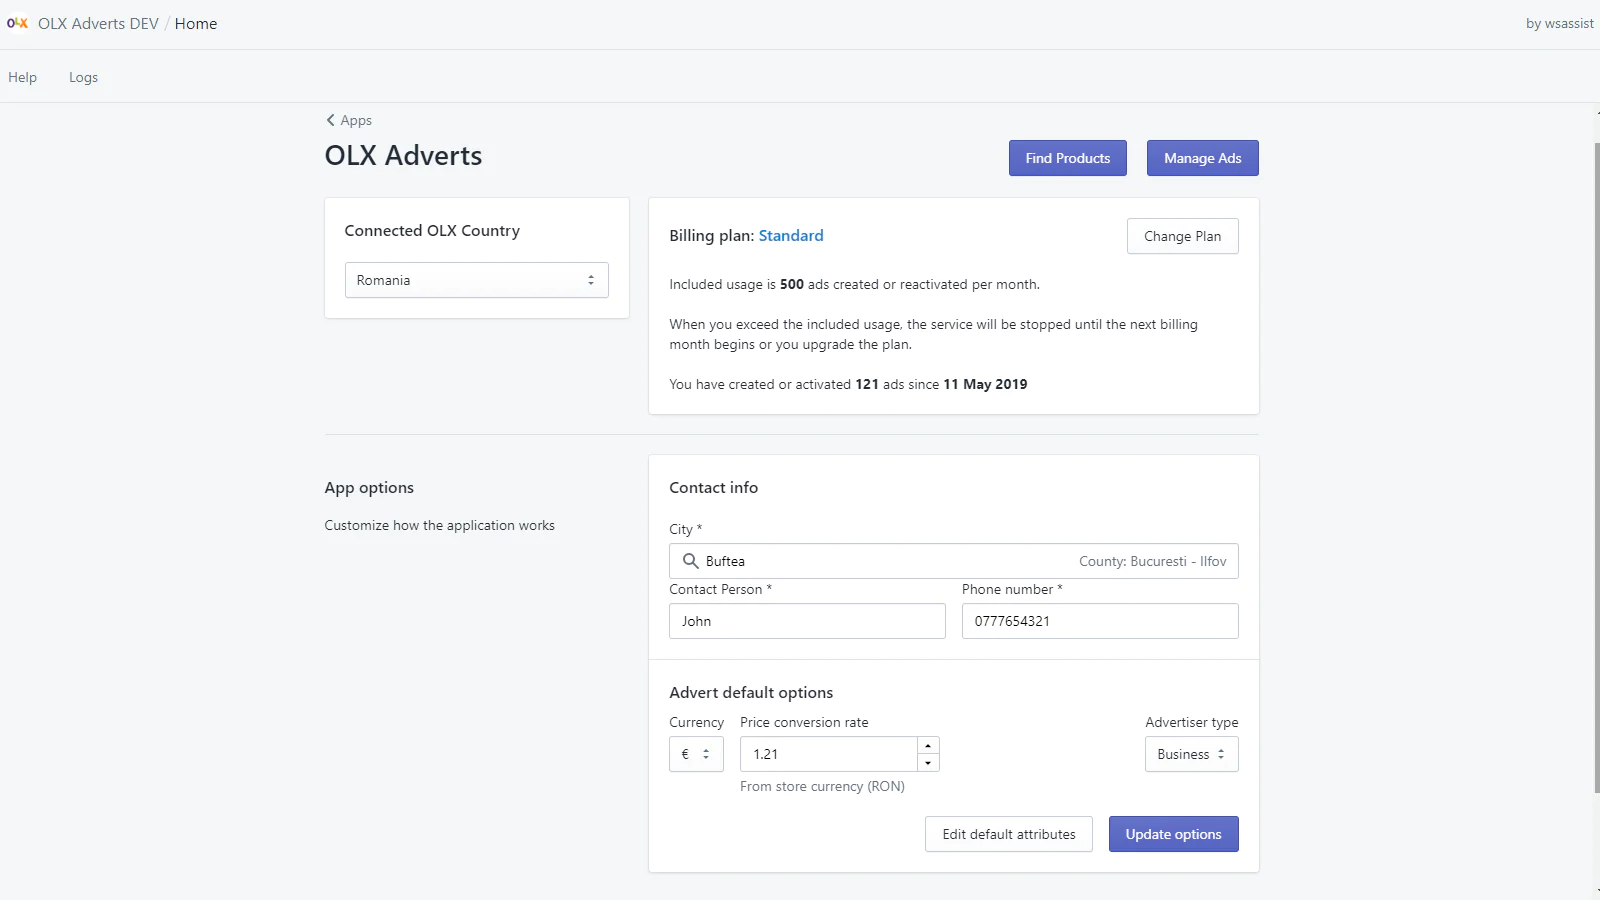
Task: Expand the Advertiser type Business dropdown
Action: click(1190, 754)
